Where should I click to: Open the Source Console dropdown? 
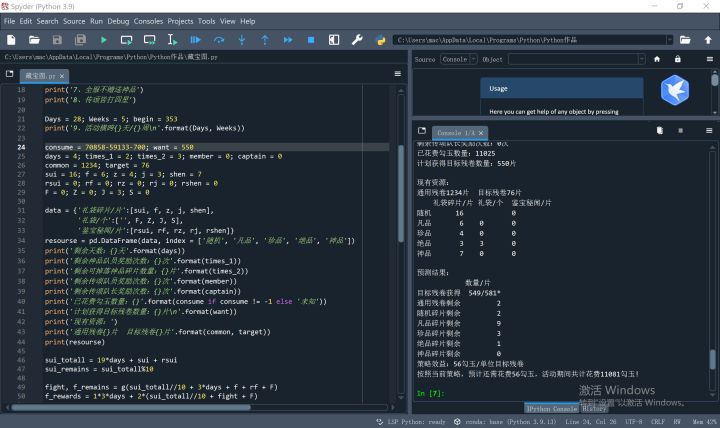click(x=459, y=59)
